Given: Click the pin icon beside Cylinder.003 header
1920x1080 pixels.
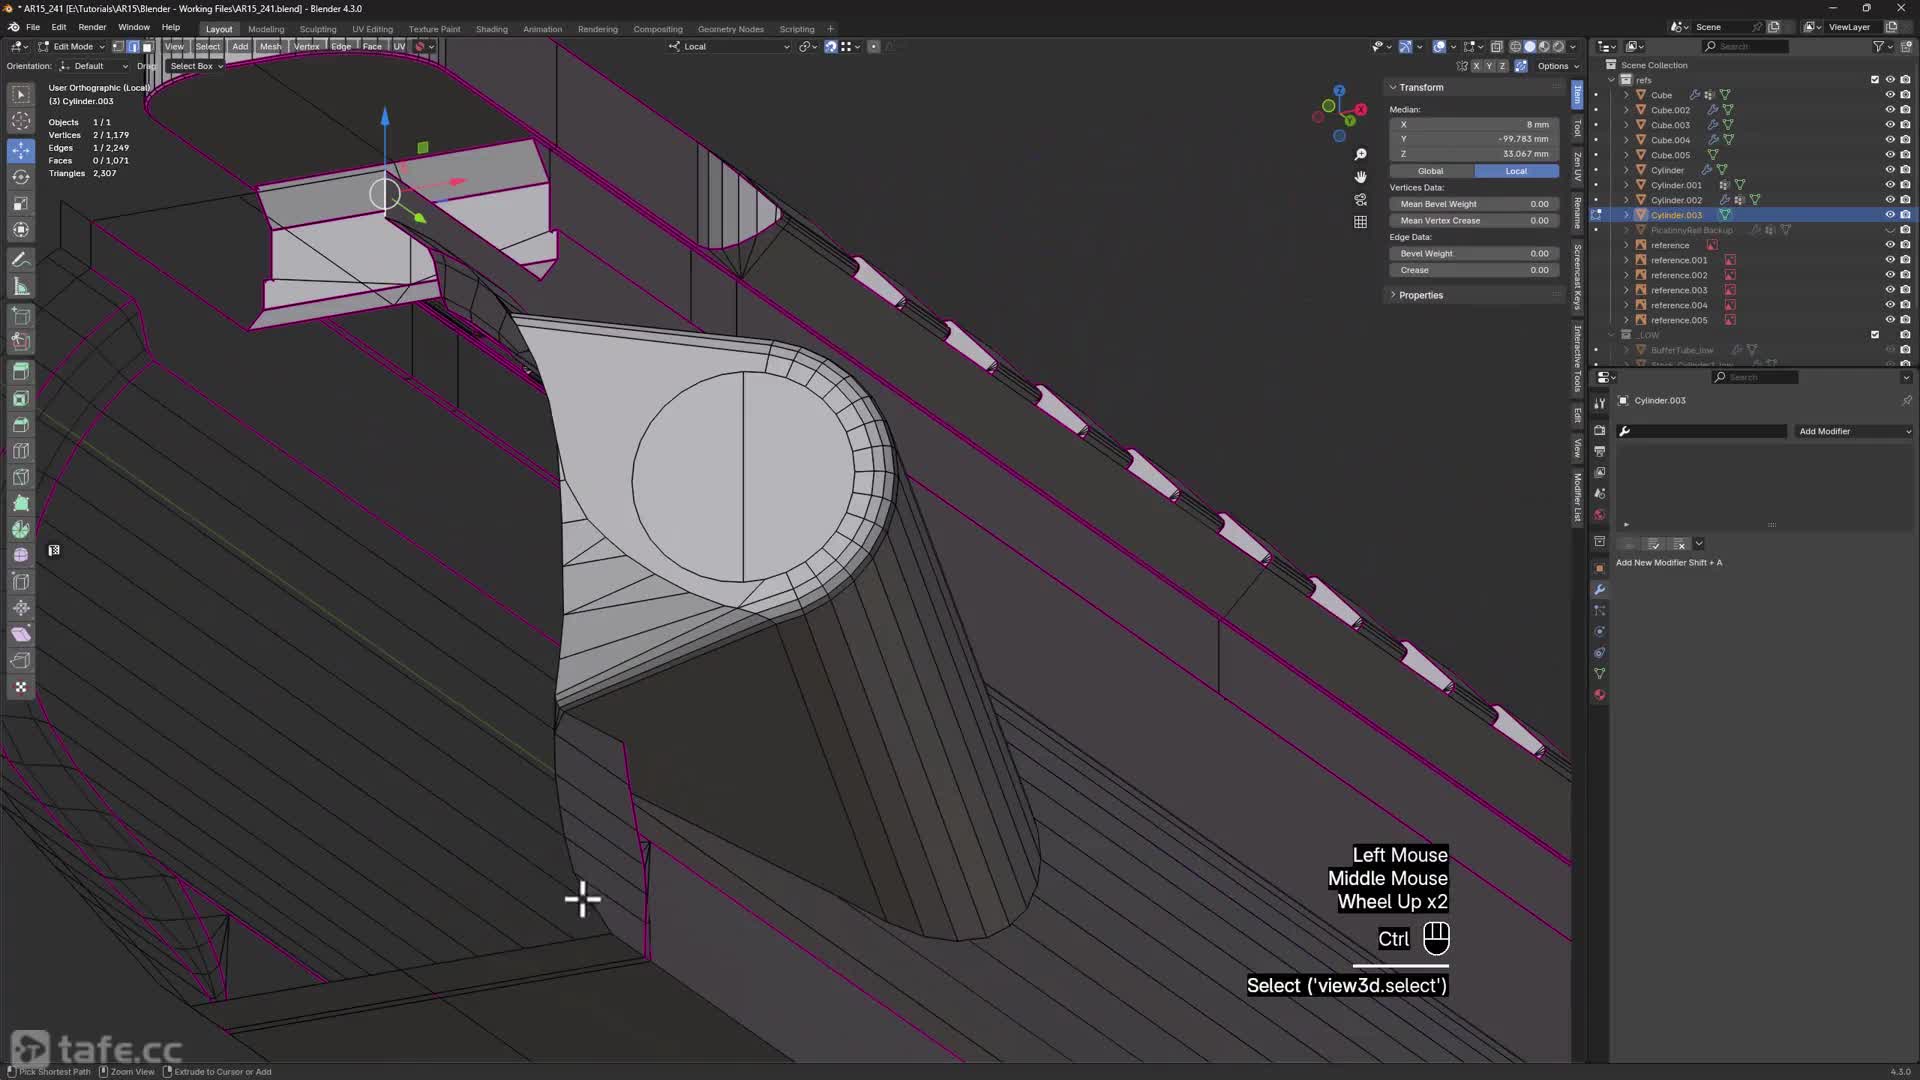Looking at the screenshot, I should coord(1906,400).
